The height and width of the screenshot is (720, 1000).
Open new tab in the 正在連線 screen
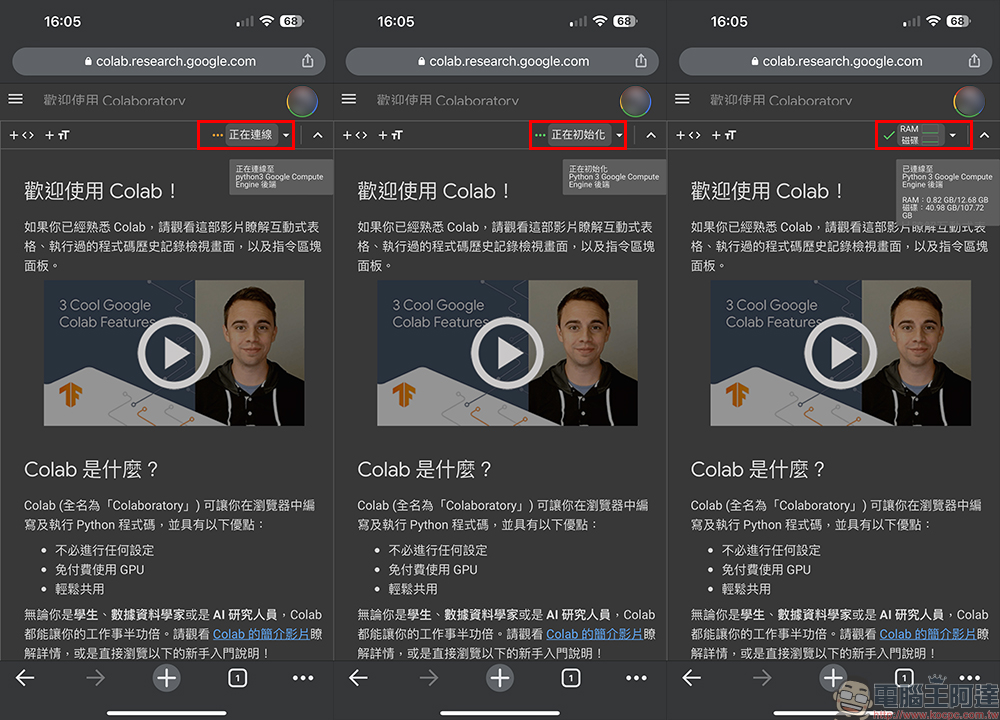[x=166, y=677]
